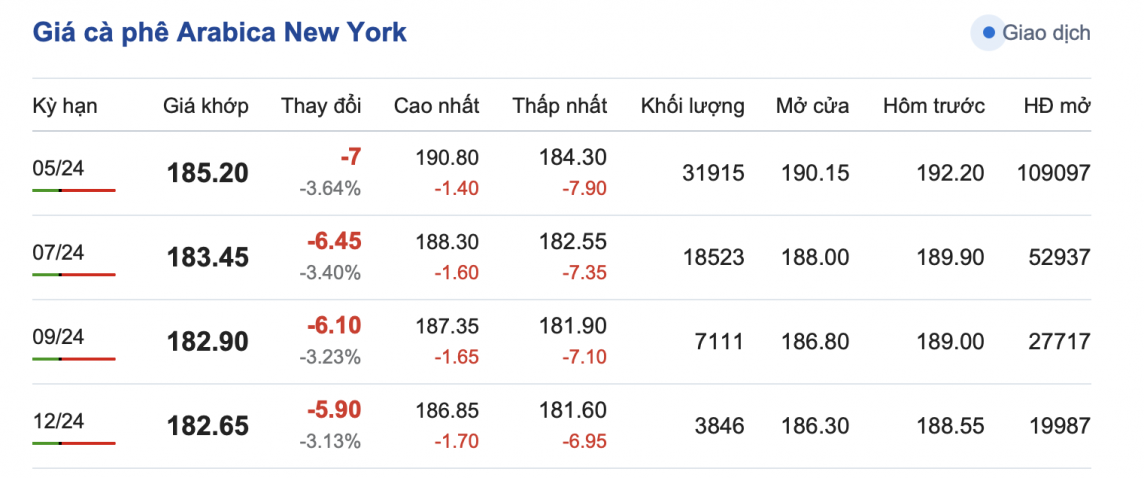This screenshot has width=1144, height=478.
Task: Click the Mở cửa column header
Action: (812, 105)
